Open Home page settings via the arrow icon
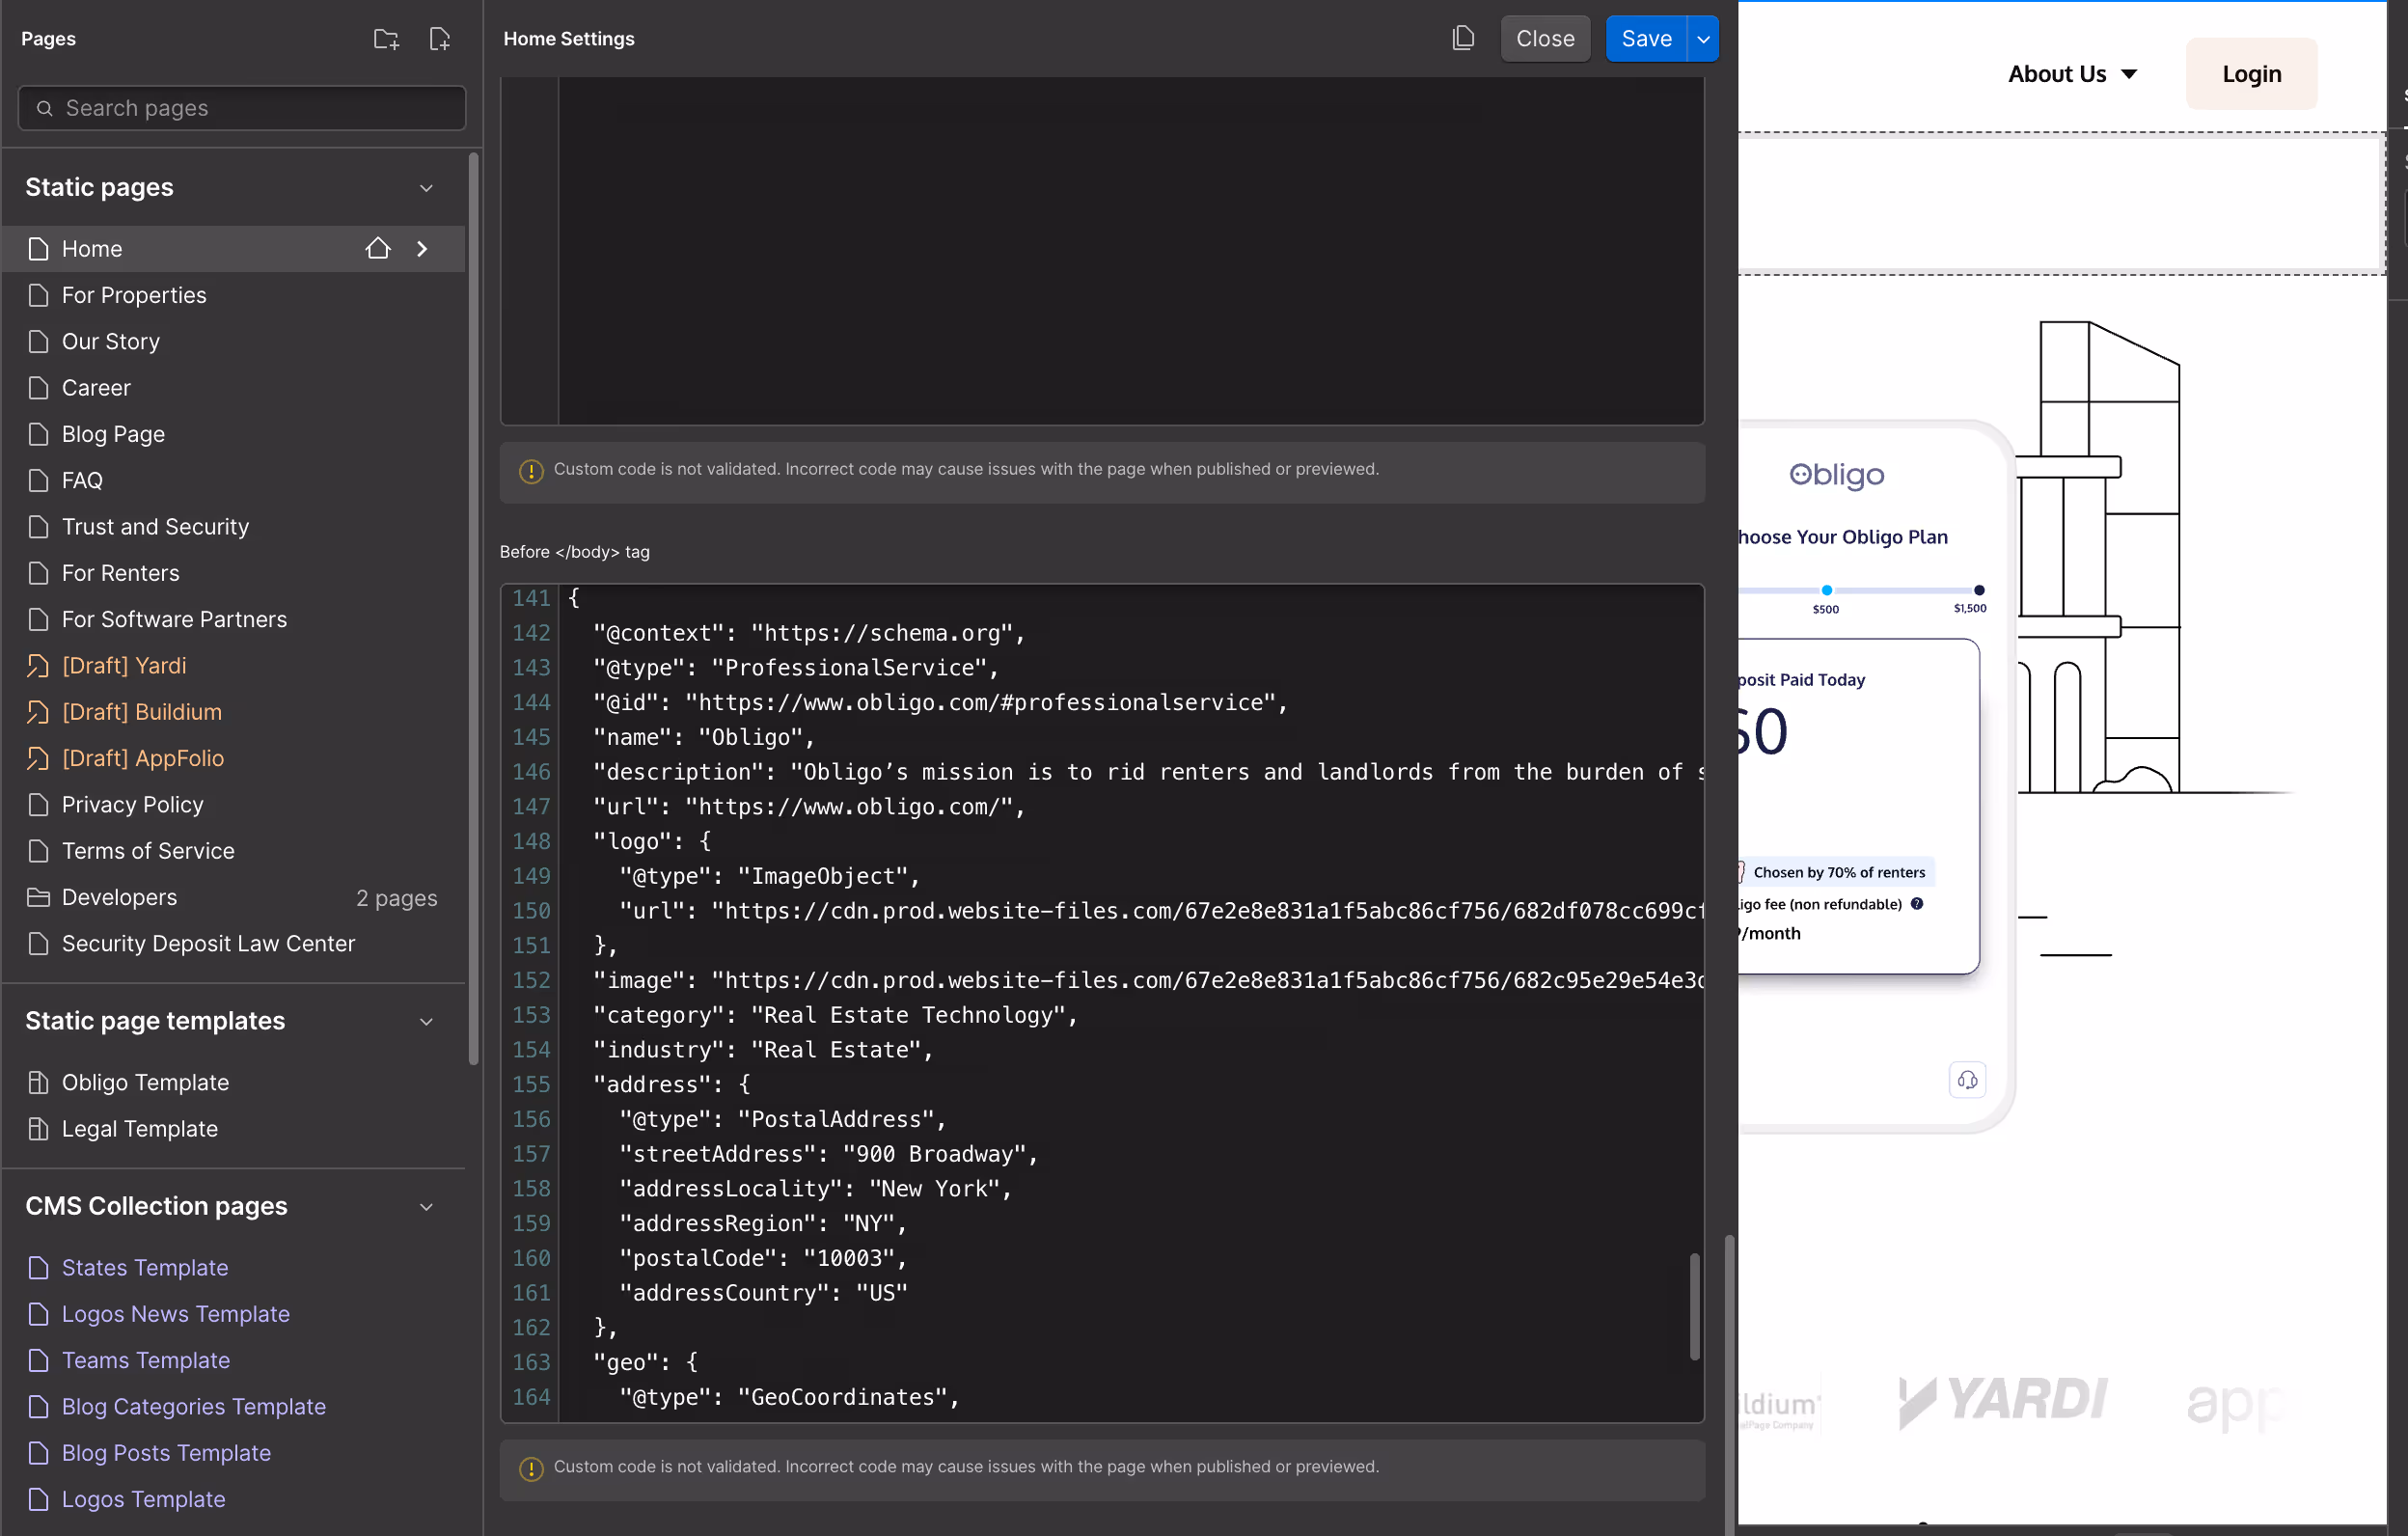The width and height of the screenshot is (2408, 1536). click(x=422, y=248)
